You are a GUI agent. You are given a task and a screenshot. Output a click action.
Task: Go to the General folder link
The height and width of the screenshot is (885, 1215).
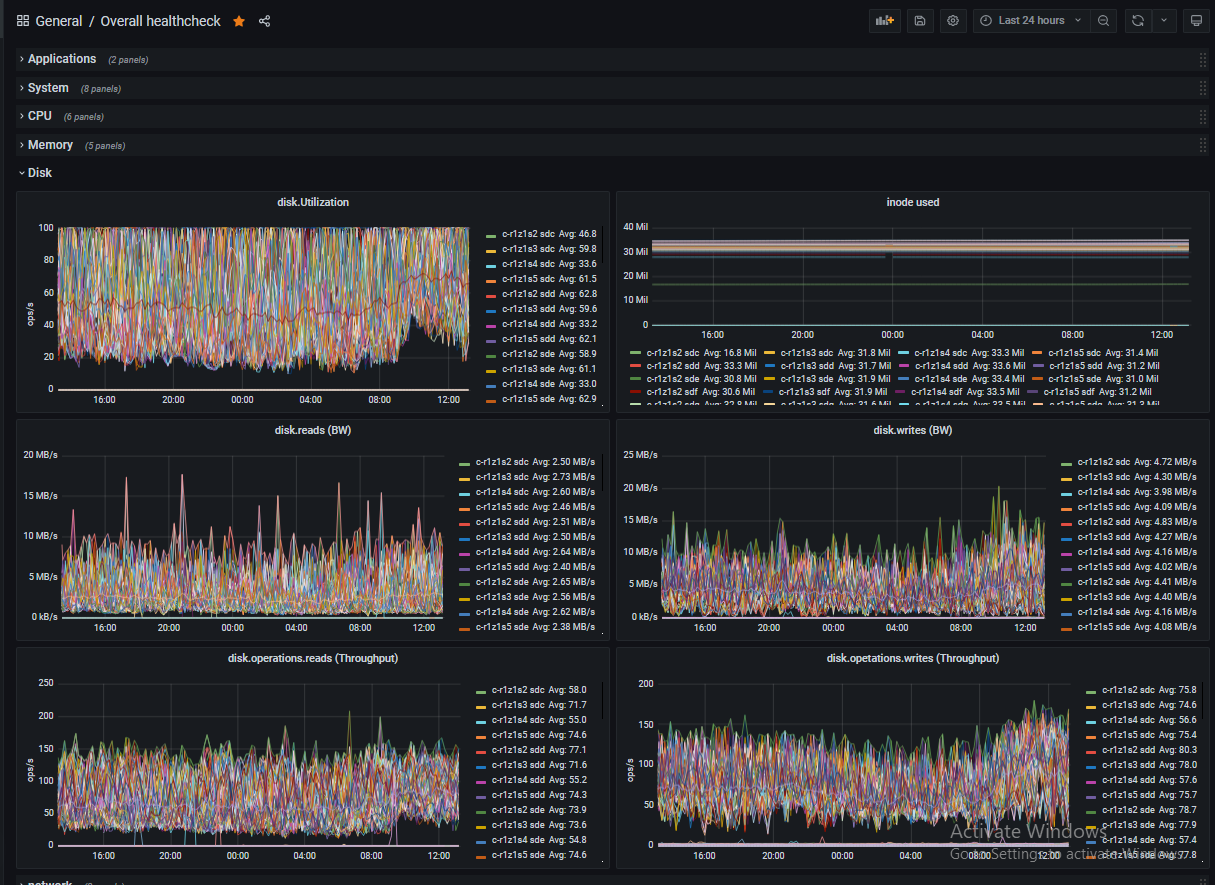[x=59, y=21]
